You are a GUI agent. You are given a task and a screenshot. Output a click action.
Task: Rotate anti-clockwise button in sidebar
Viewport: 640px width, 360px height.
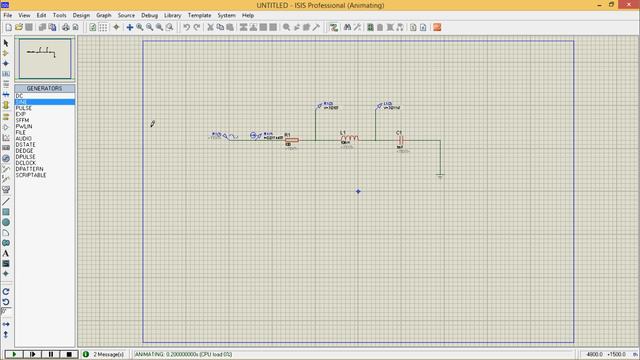click(x=6, y=302)
